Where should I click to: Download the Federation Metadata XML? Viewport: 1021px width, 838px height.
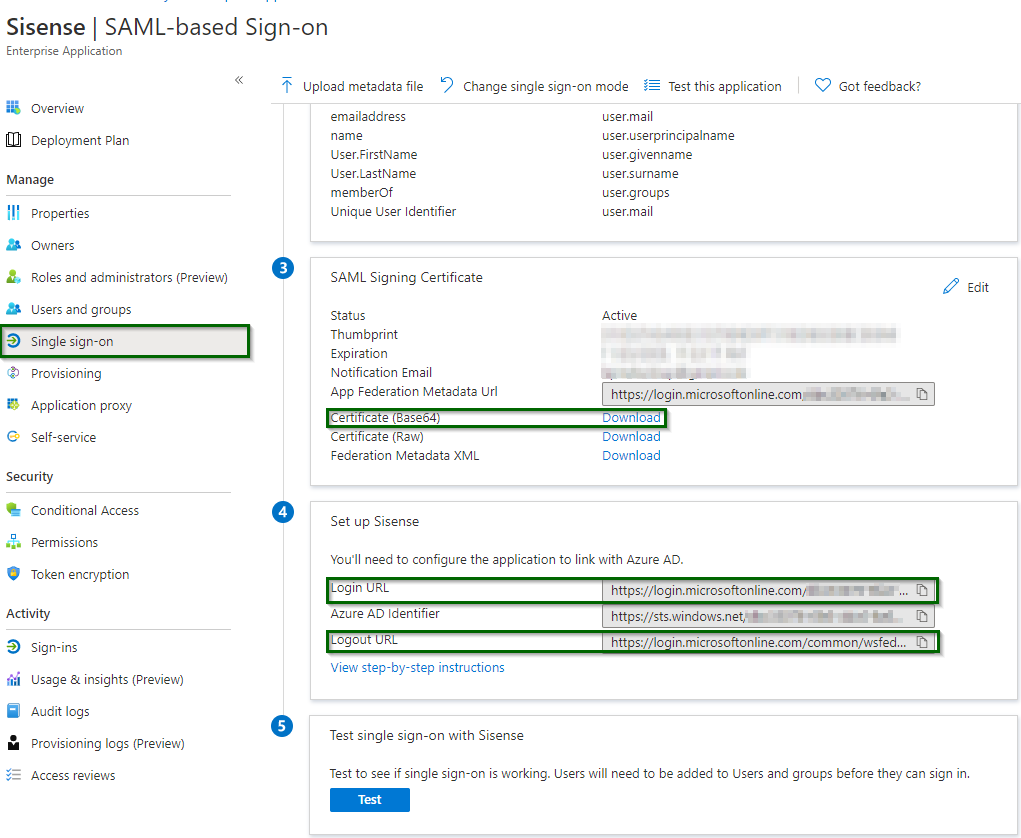click(631, 455)
